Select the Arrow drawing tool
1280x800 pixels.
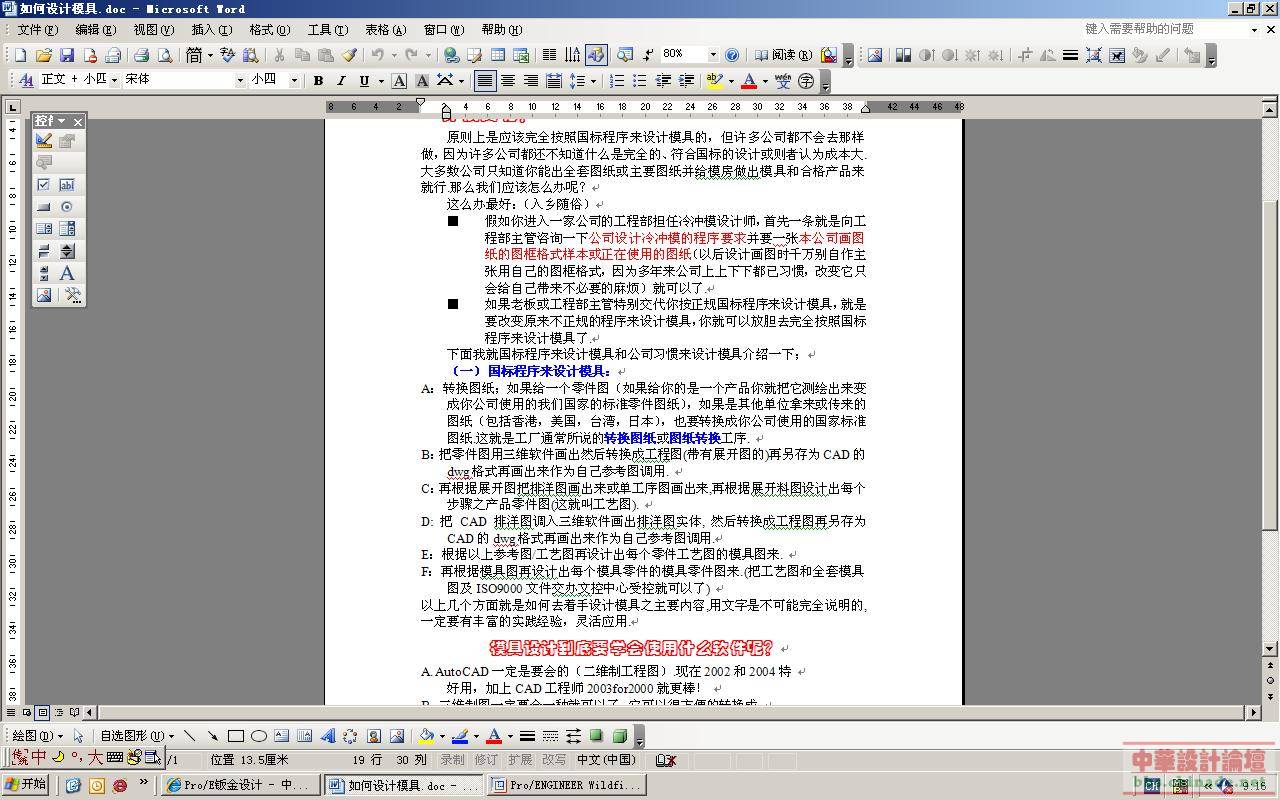point(213,736)
